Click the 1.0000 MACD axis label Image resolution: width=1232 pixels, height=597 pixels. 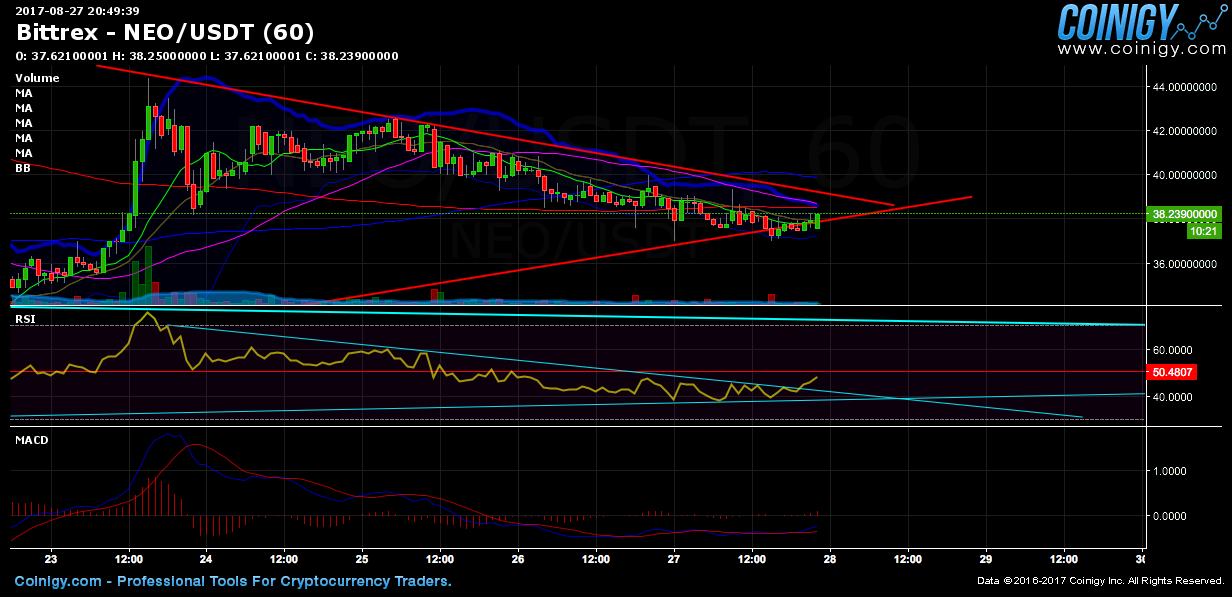(1170, 470)
